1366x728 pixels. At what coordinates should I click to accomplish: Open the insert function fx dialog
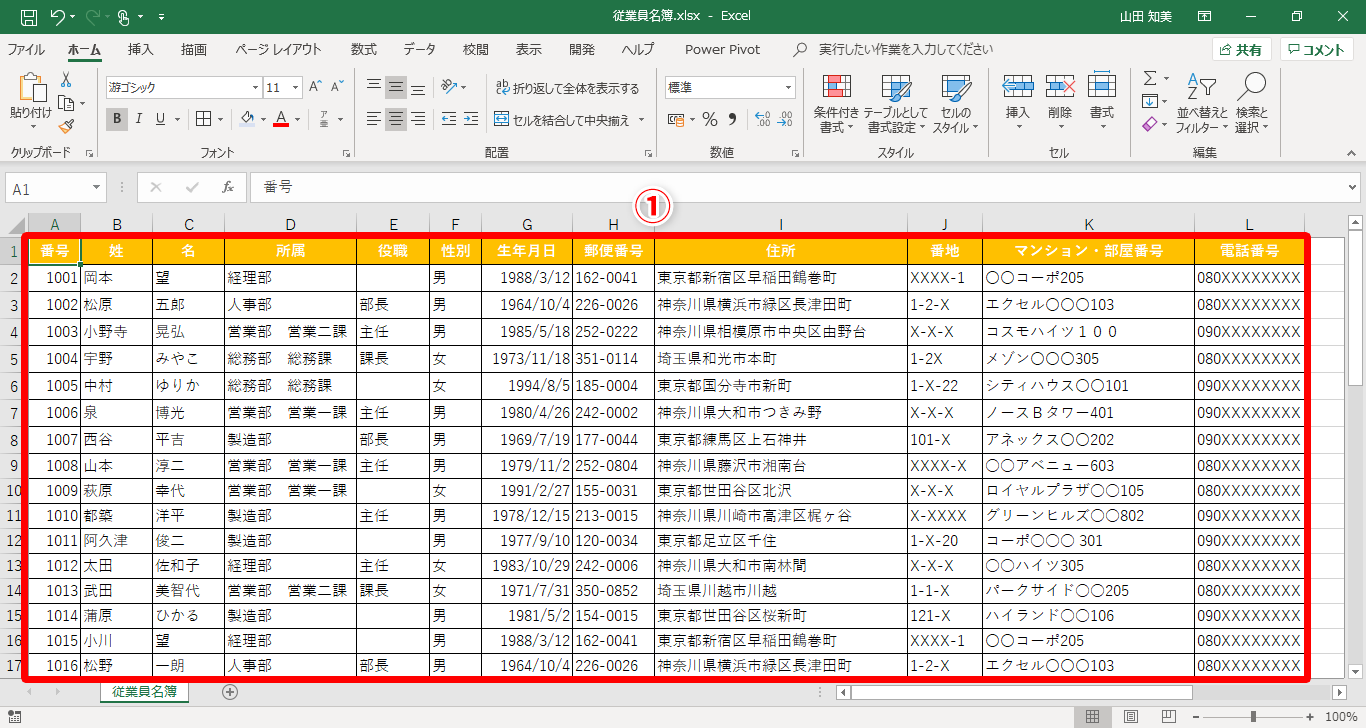click(228, 187)
